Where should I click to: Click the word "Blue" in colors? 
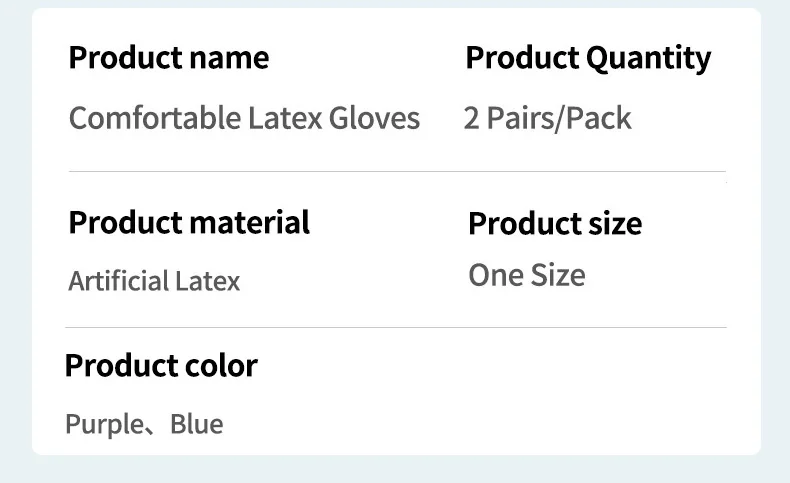click(196, 424)
